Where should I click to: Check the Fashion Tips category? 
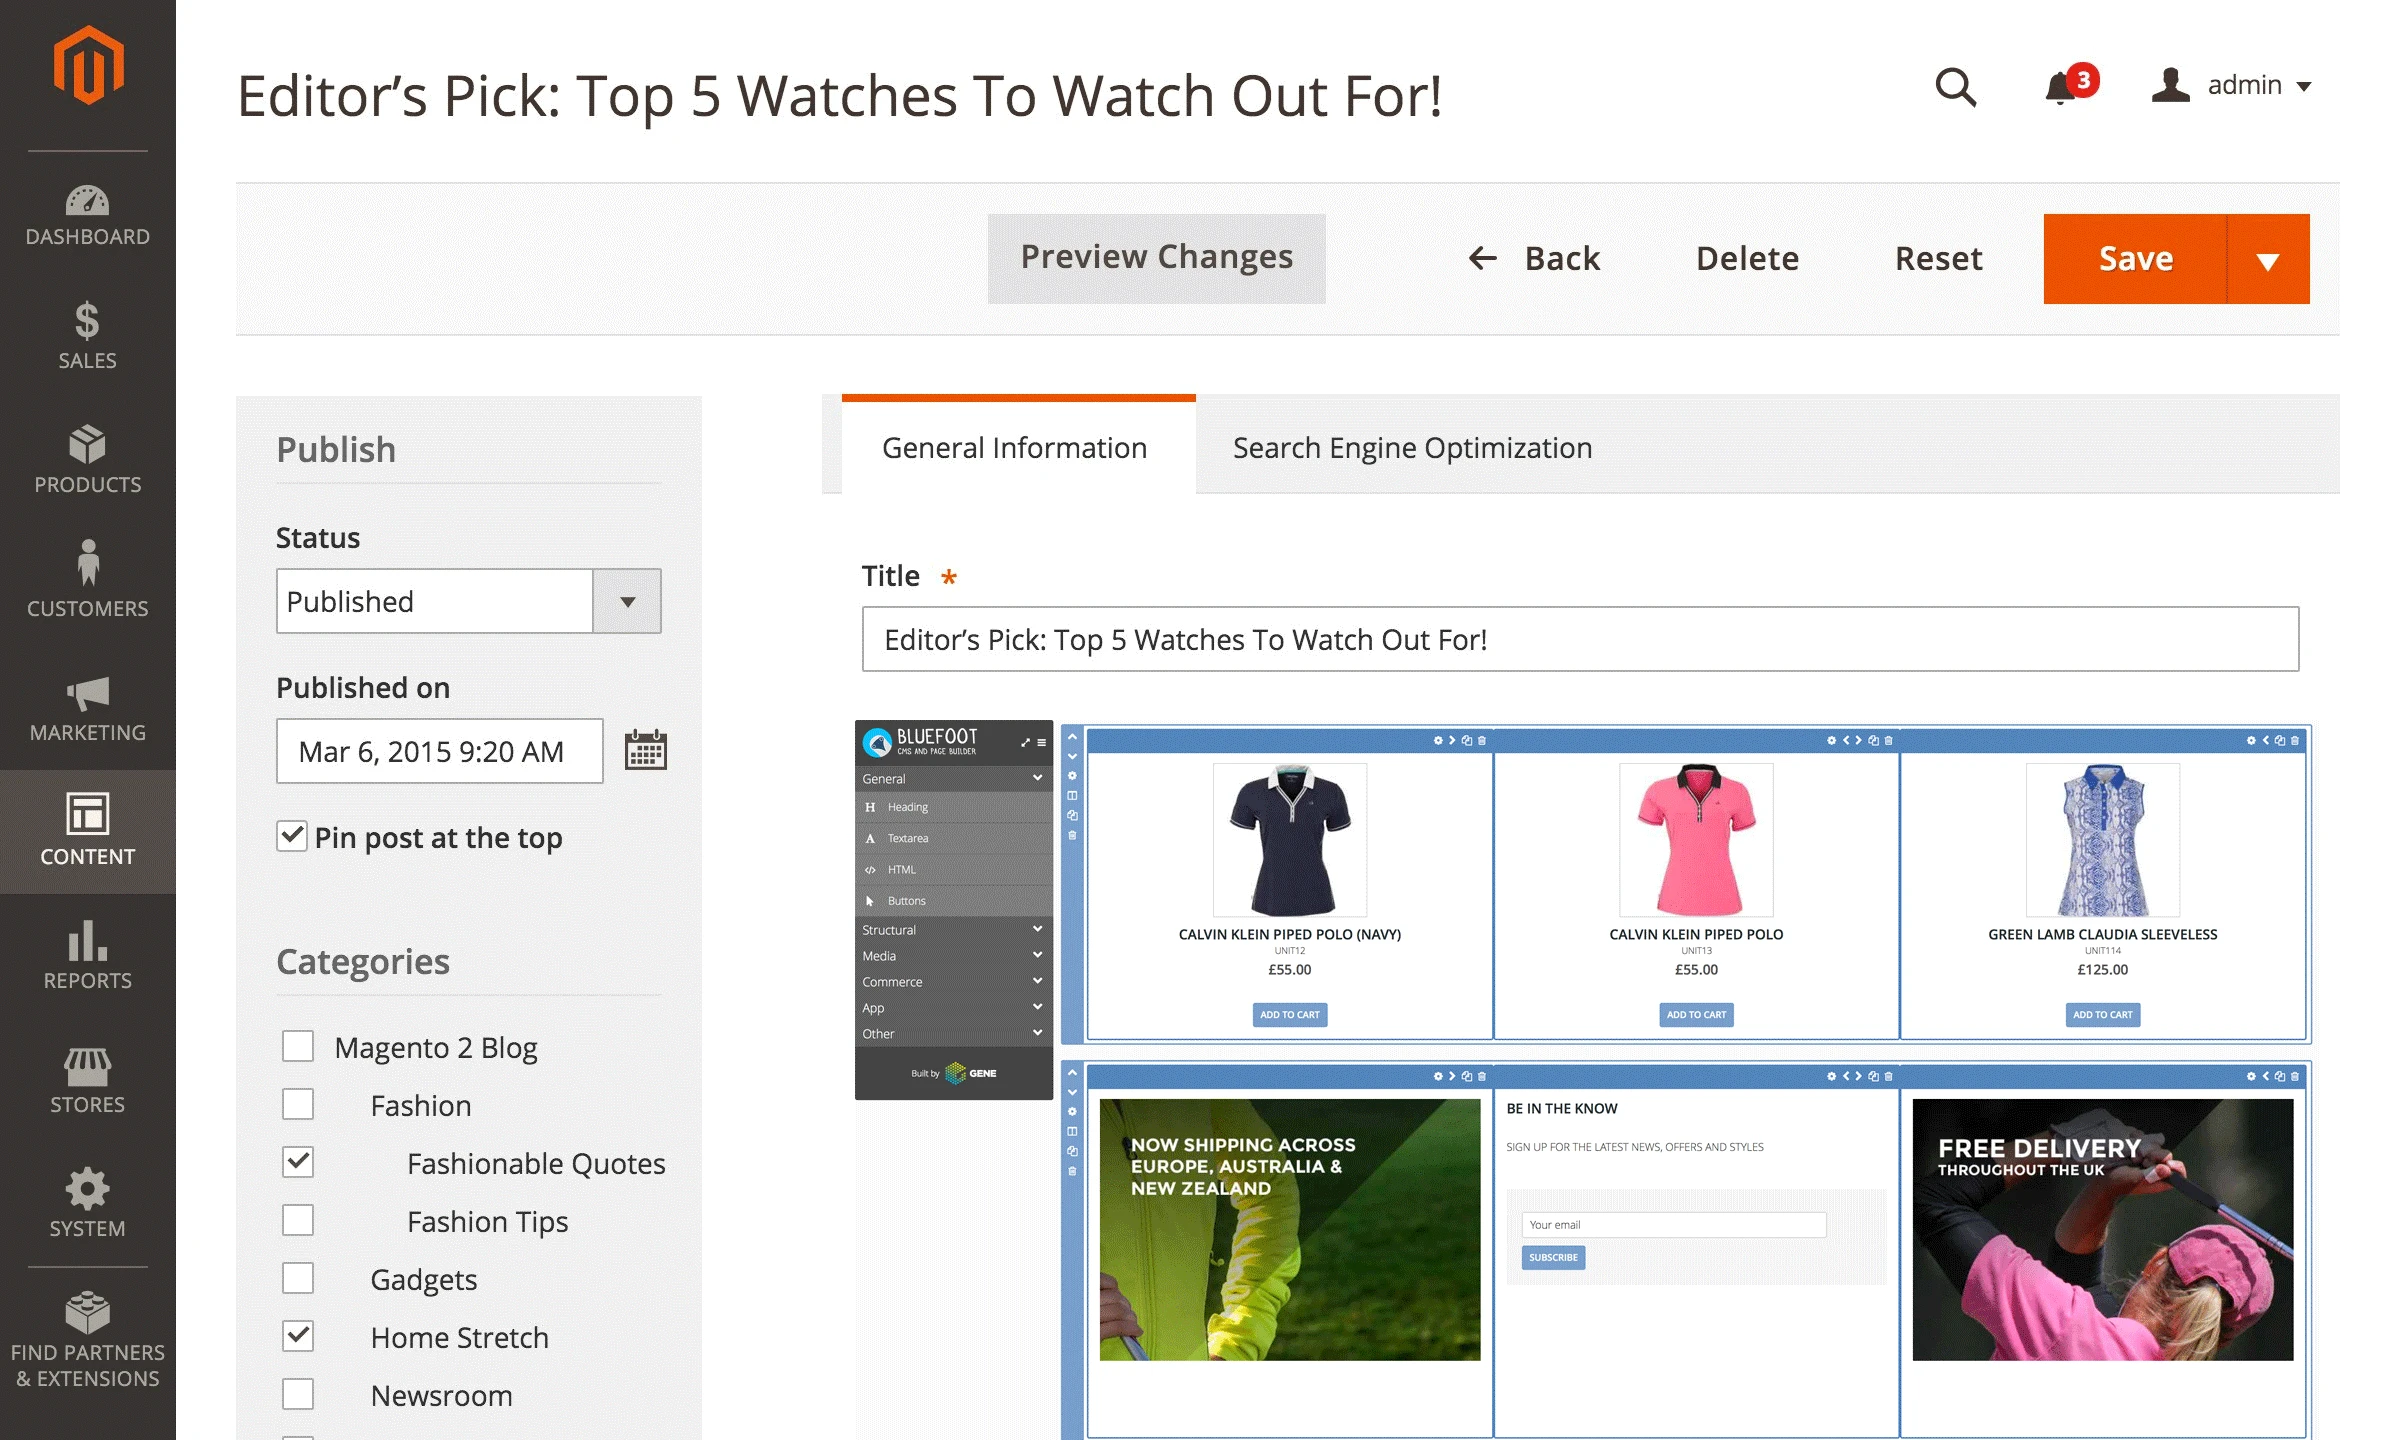(298, 1220)
